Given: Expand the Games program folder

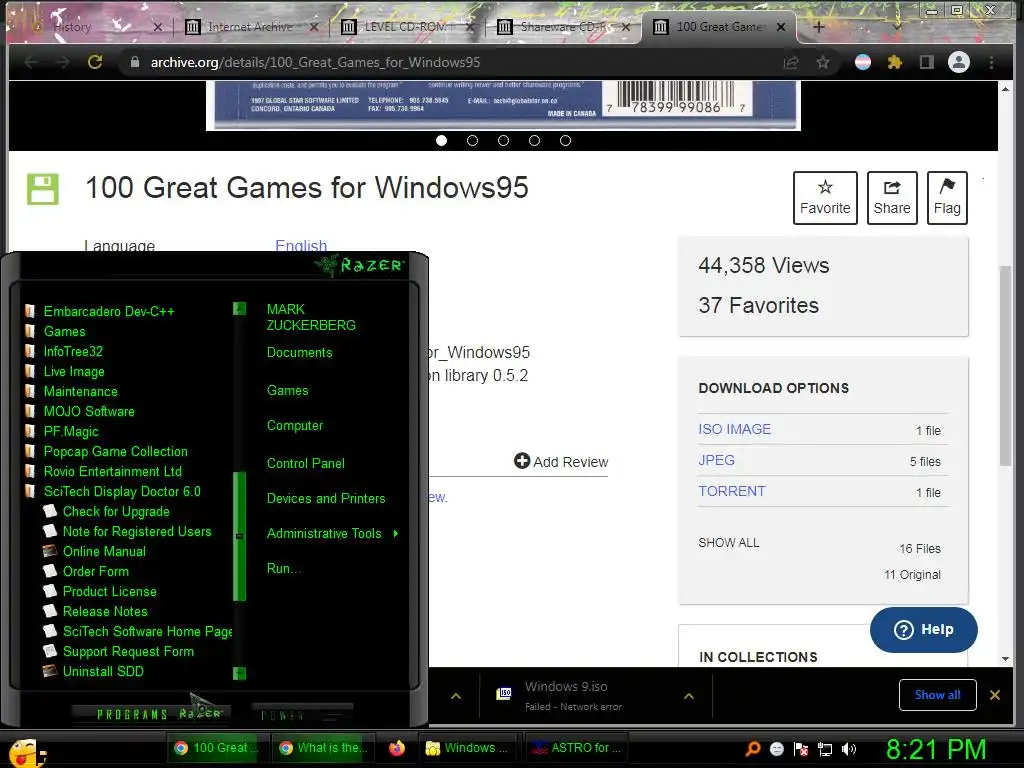Looking at the screenshot, I should click(x=64, y=332).
